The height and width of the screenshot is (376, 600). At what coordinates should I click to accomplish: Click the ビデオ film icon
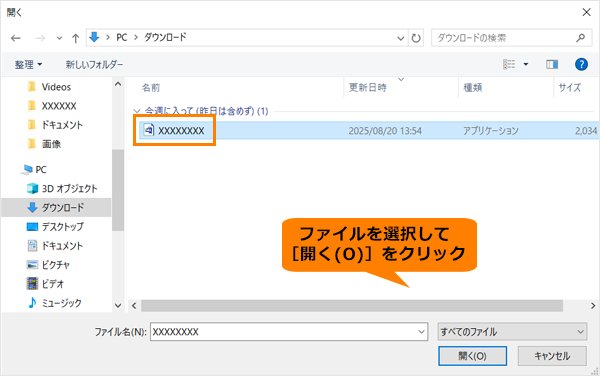[32, 283]
